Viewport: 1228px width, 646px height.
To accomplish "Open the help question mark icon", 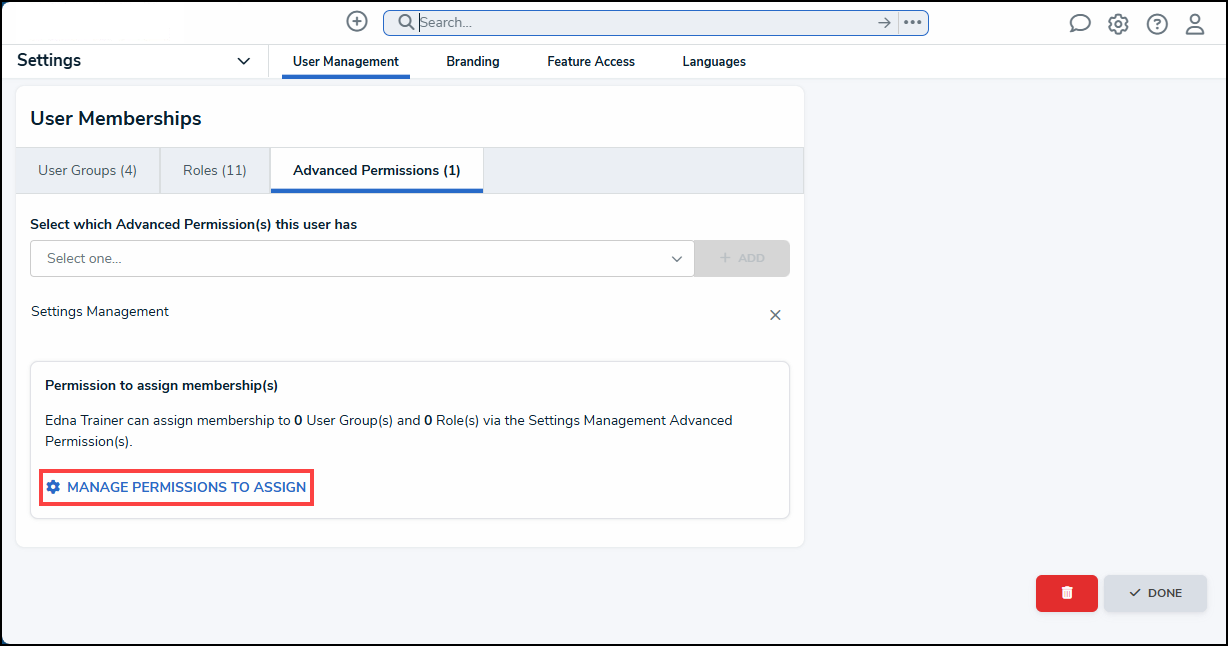I will coord(1157,24).
